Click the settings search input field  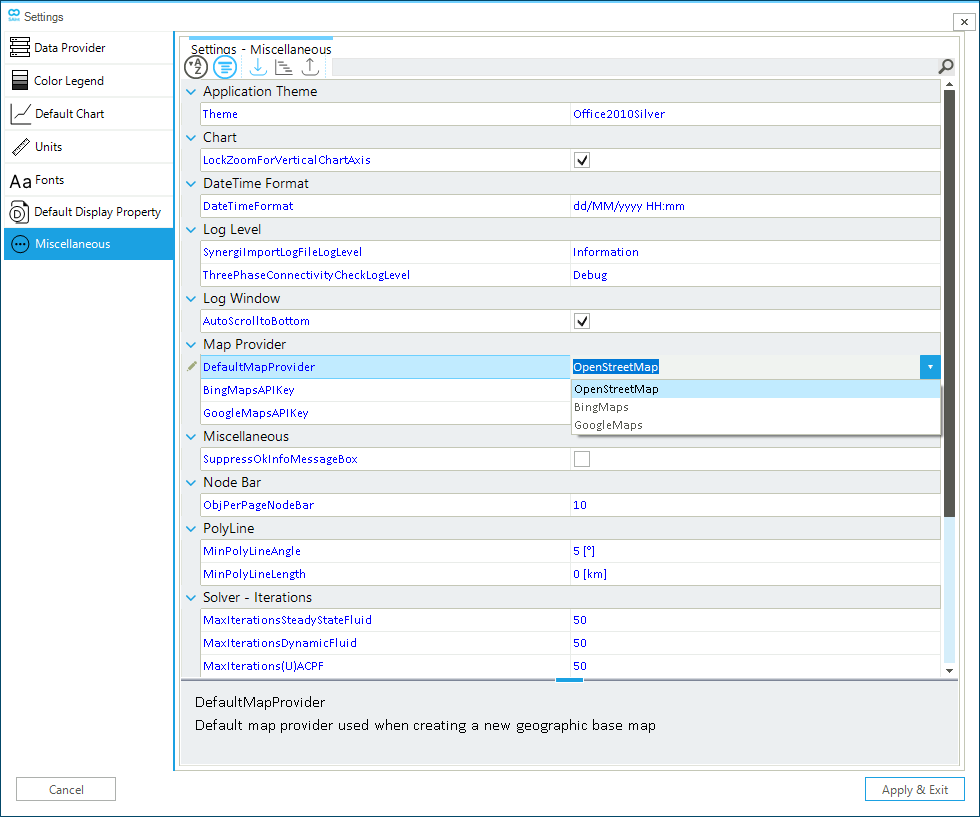click(x=632, y=67)
